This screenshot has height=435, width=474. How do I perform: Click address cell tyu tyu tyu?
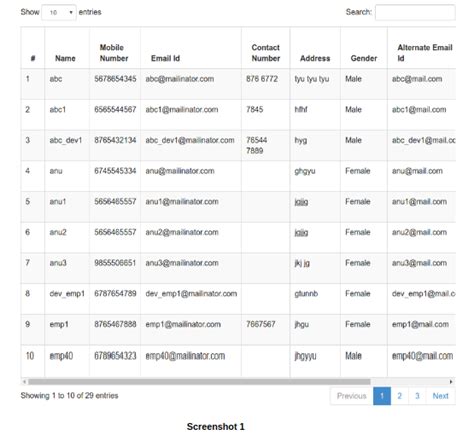(312, 79)
